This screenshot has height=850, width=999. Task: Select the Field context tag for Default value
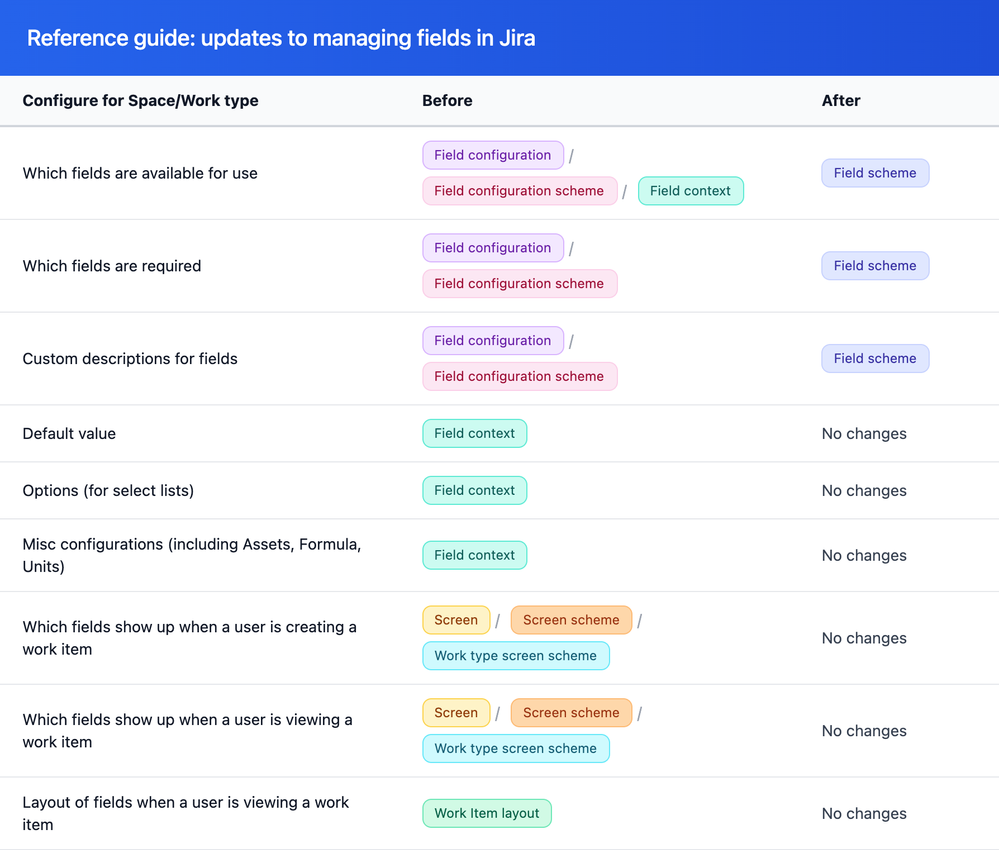(x=474, y=433)
